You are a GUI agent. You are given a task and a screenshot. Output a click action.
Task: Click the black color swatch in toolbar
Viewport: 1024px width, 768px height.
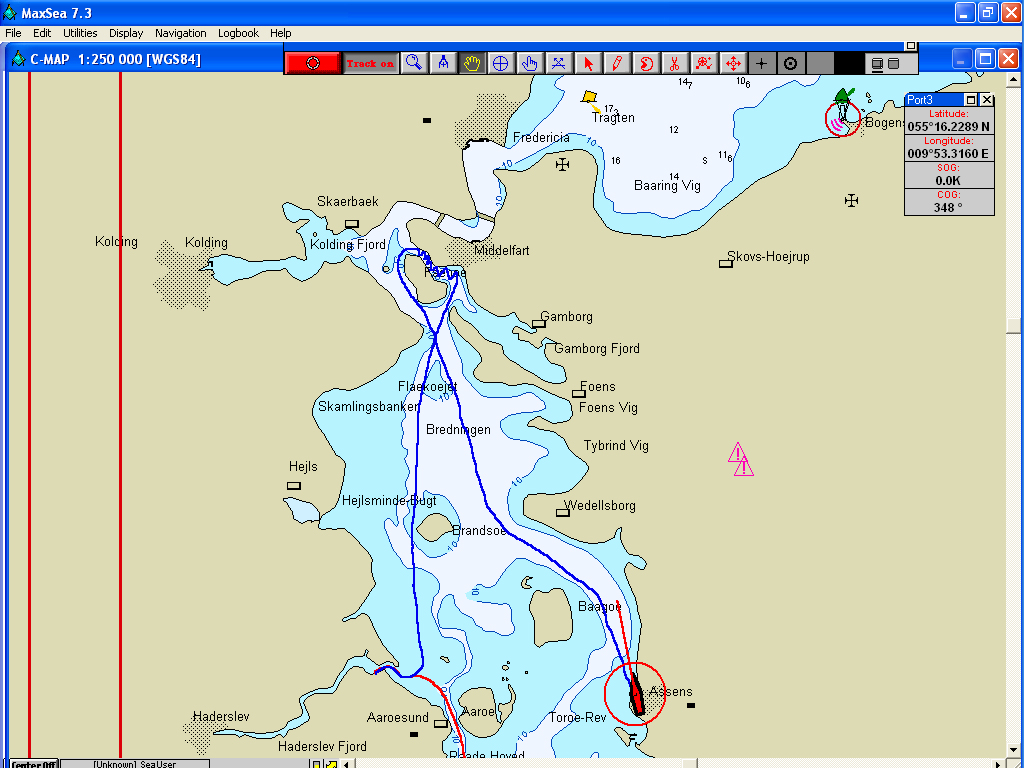848,63
